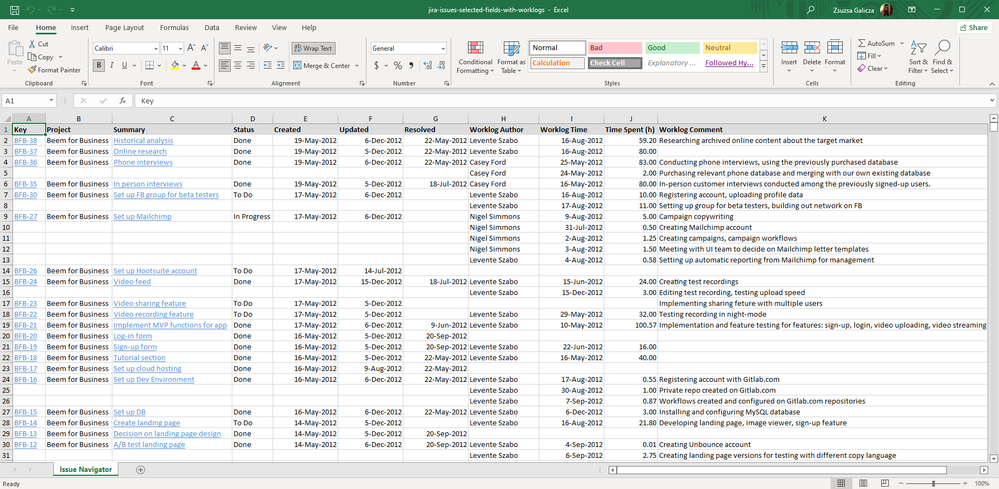Open the BFB-38 issue link
999x489 pixels.
pyautogui.click(x=25, y=141)
